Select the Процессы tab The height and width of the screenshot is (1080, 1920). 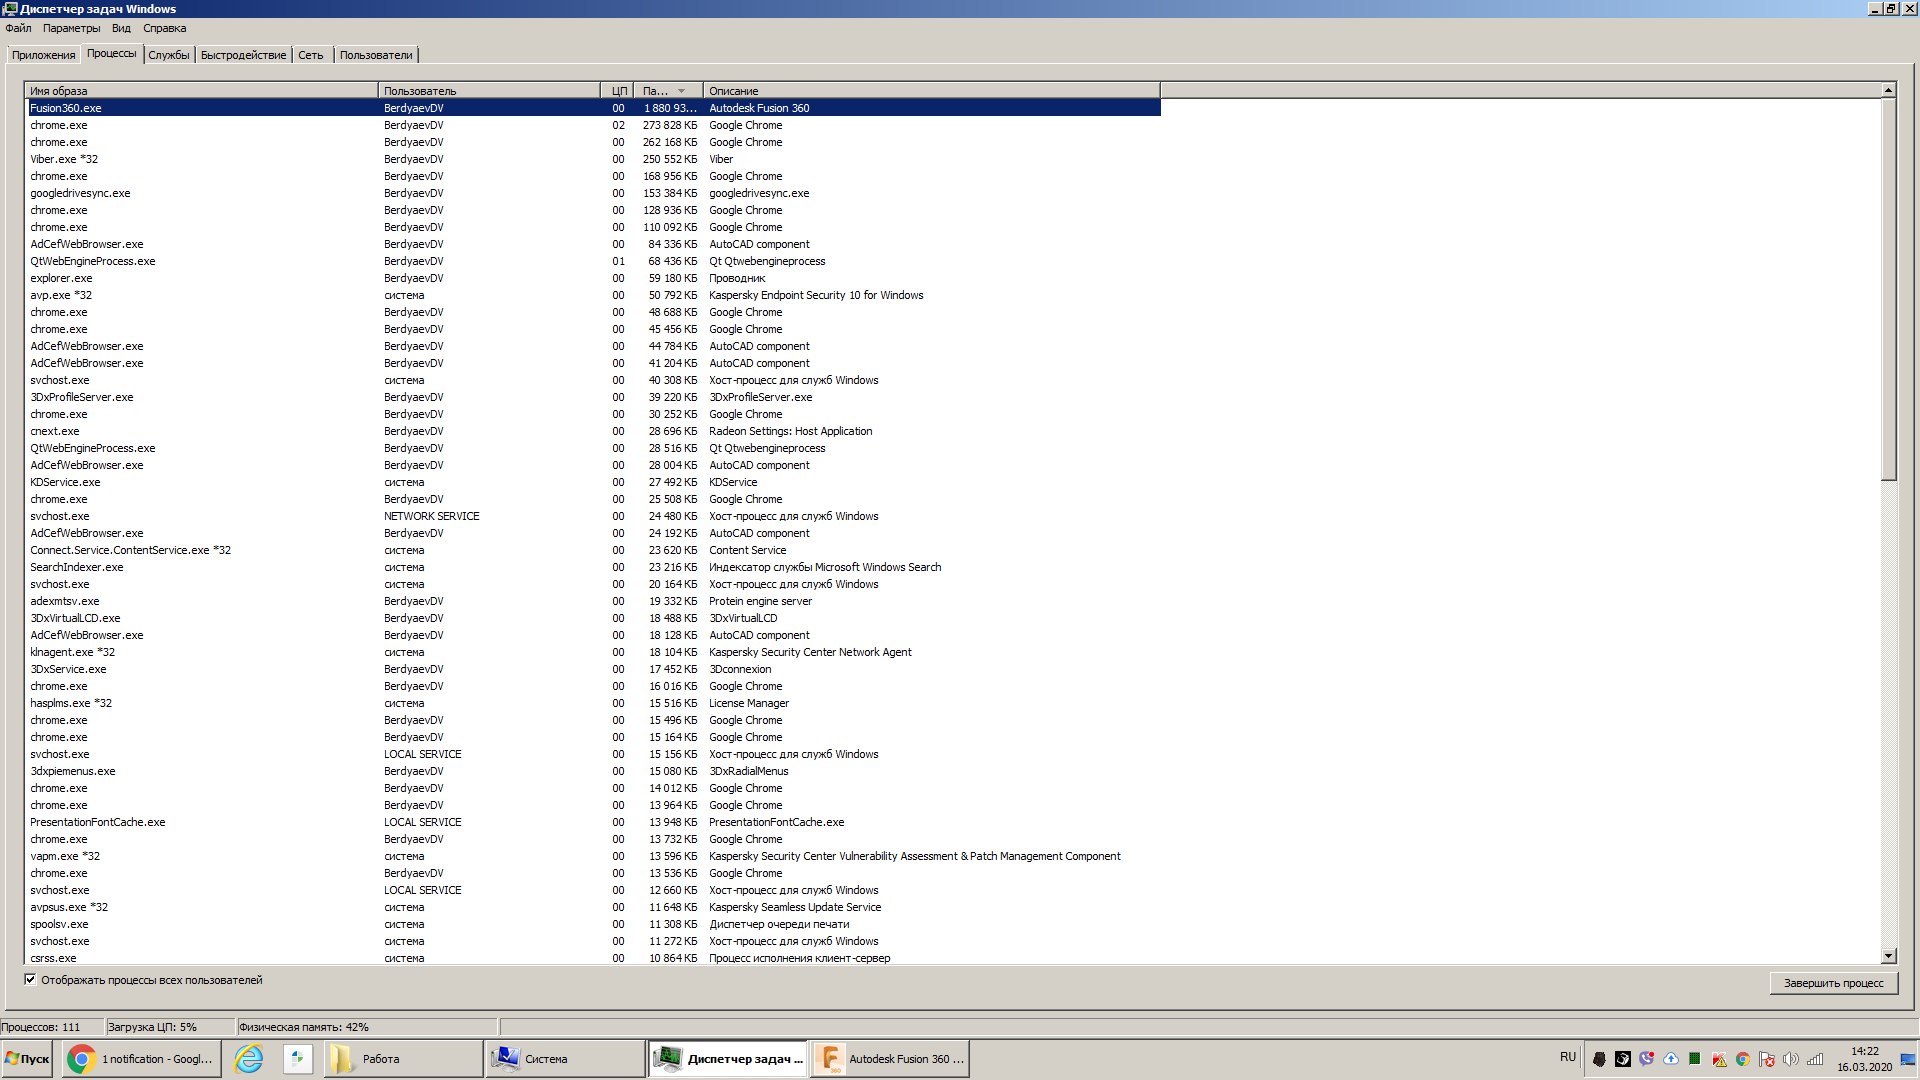point(111,53)
